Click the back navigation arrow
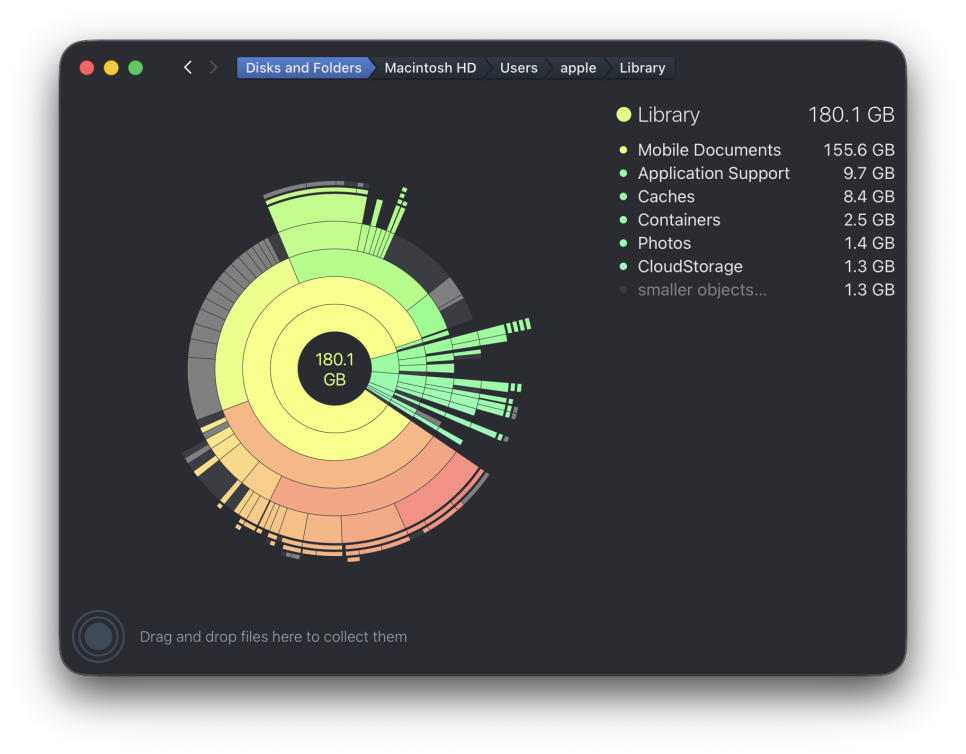The image size is (966, 754). pos(188,68)
